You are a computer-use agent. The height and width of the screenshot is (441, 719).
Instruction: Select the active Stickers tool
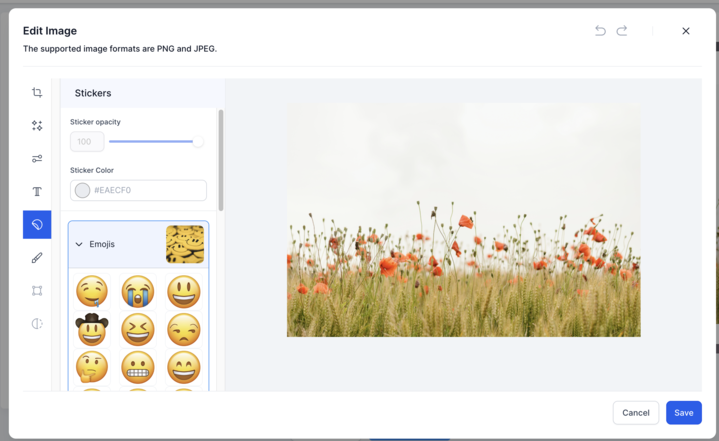[37, 225]
